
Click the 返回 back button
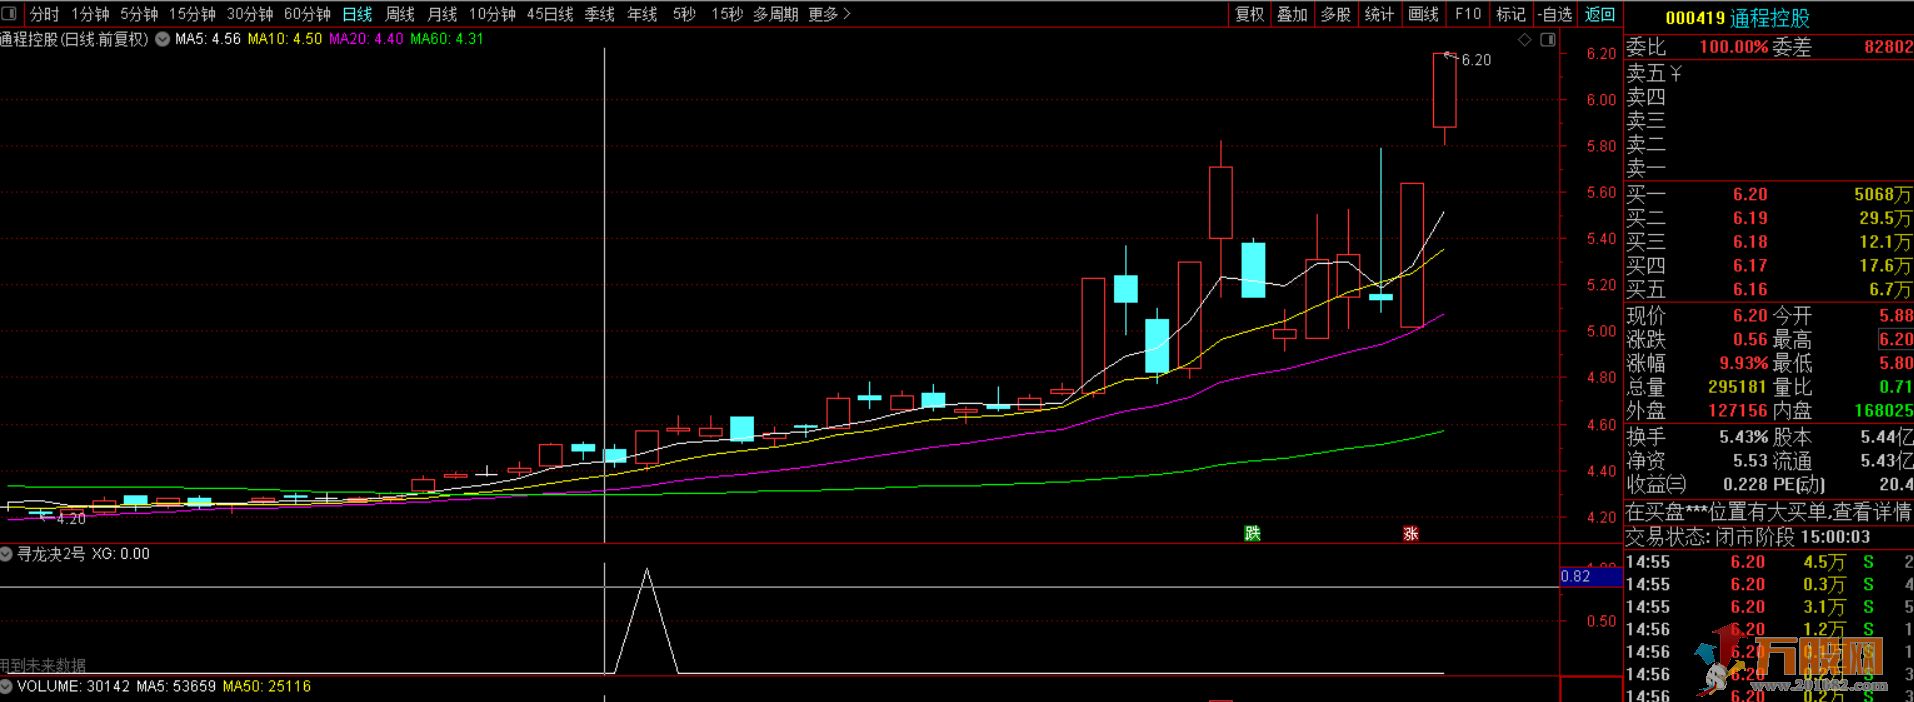point(1600,14)
